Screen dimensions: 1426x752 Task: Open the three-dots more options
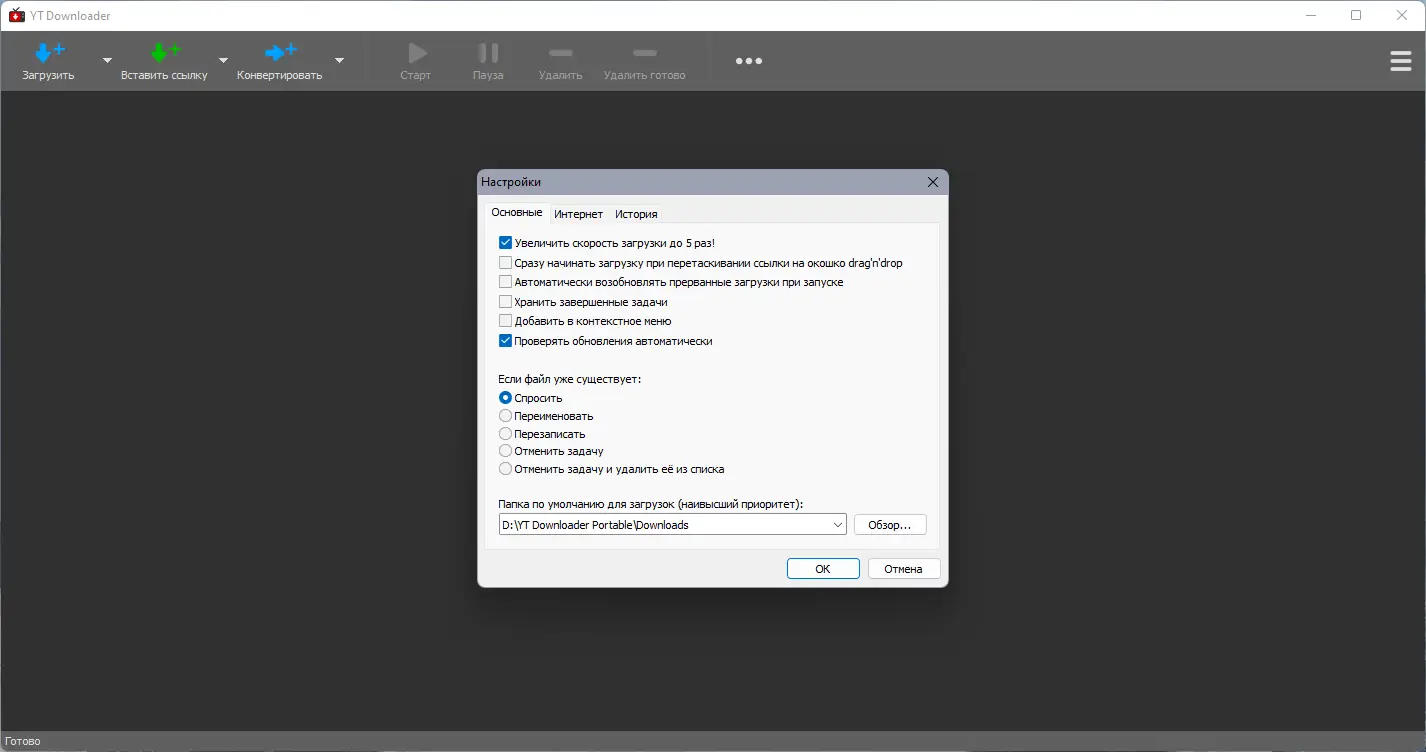tap(749, 61)
